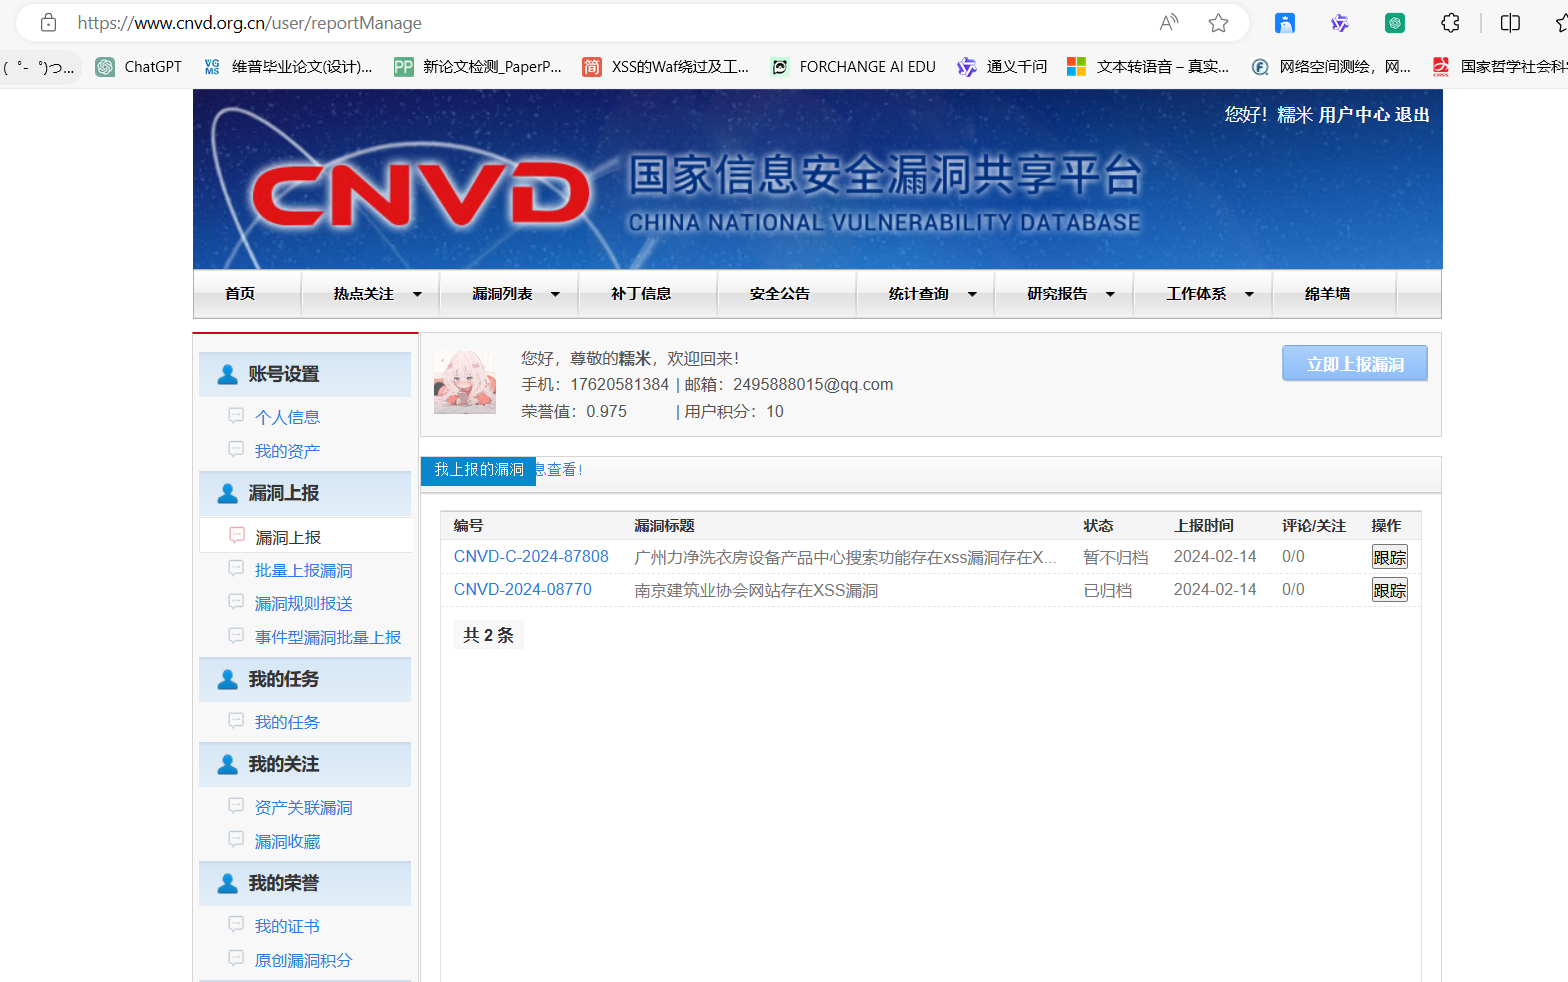1568x982 pixels.
Task: Open blue extension icon beside favorites star
Action: click(x=1285, y=22)
